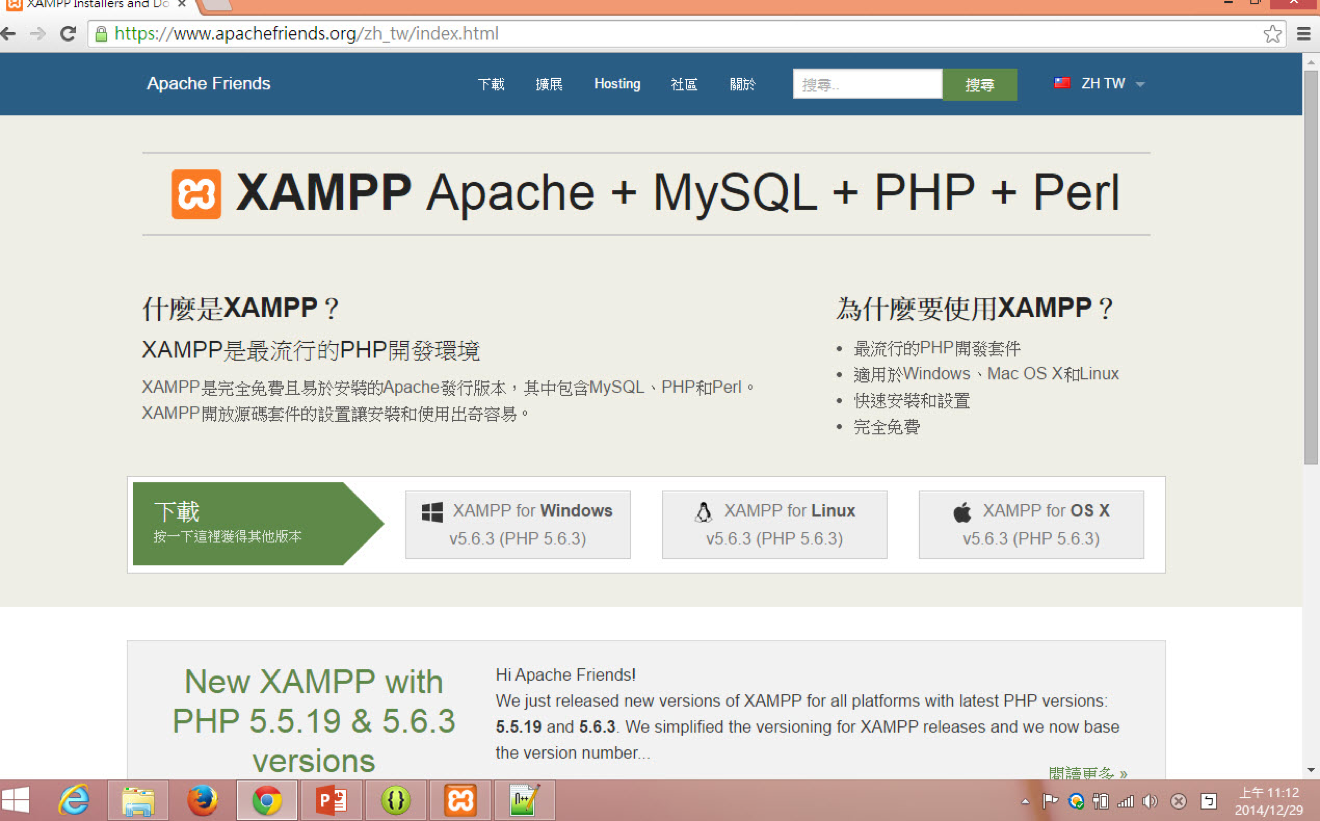Click the tray icon with X circle
Screen dimensions: 1320x821
click(1178, 801)
